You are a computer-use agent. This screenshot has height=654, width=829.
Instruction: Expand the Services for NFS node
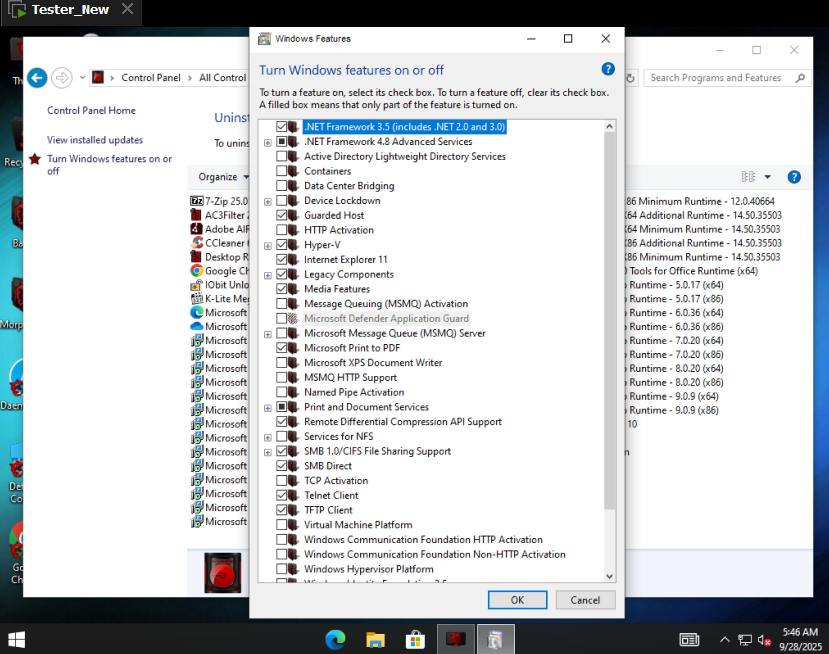coord(268,438)
